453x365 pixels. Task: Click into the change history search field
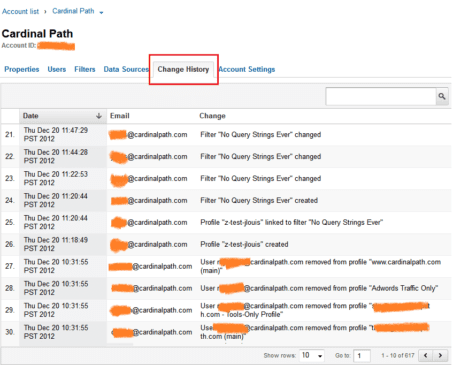tap(381, 96)
